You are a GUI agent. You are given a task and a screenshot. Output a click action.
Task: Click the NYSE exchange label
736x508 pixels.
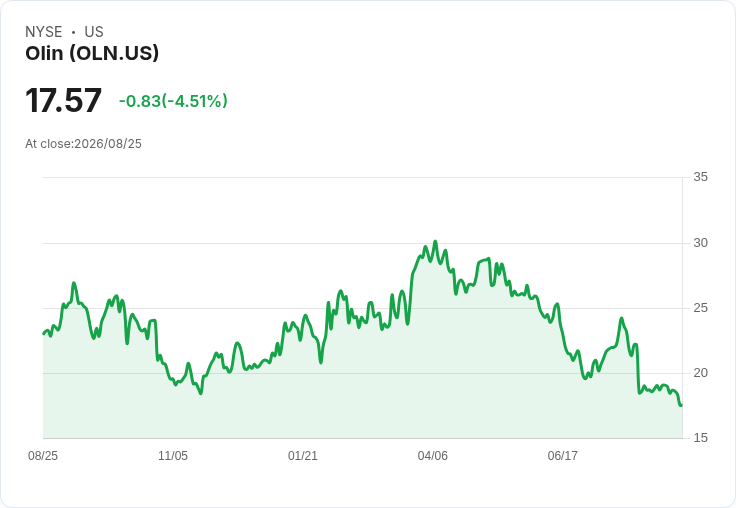click(44, 32)
